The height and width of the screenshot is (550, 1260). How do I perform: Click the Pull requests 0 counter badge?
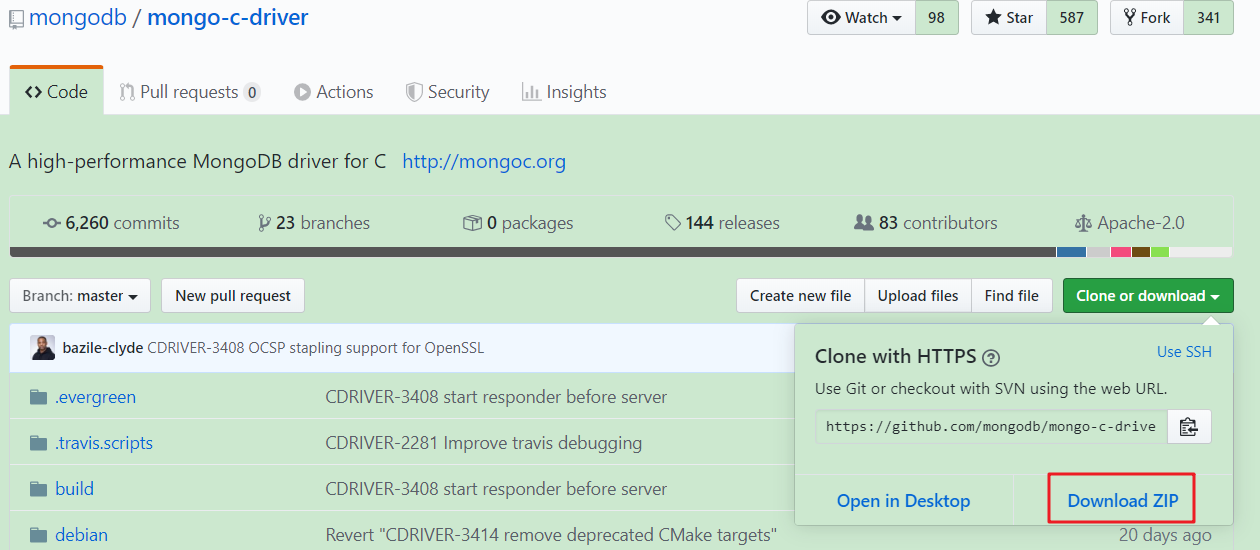coord(252,93)
